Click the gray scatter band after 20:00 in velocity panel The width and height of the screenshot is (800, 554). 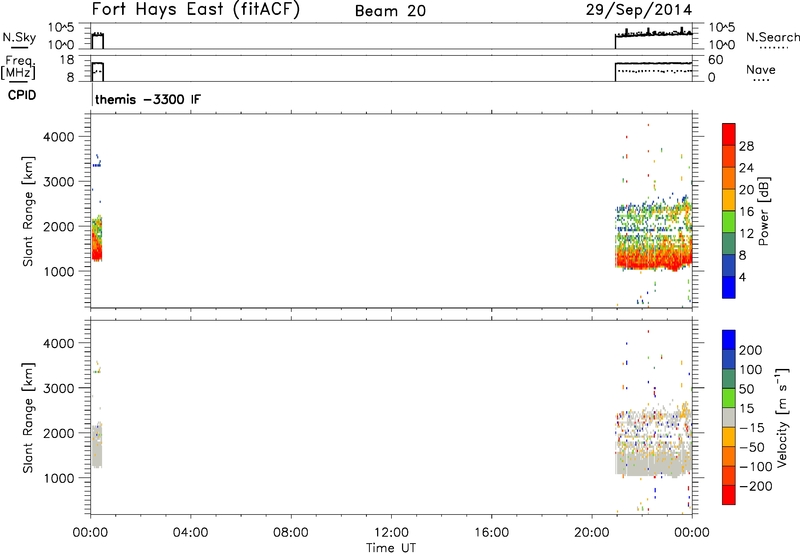click(654, 464)
